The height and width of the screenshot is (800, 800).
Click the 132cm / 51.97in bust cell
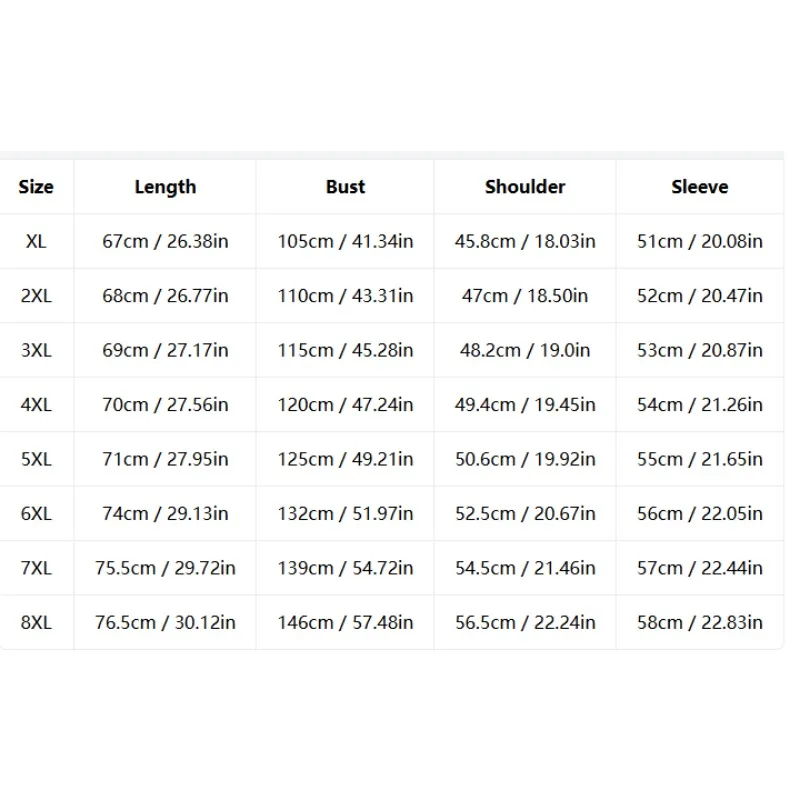345,513
